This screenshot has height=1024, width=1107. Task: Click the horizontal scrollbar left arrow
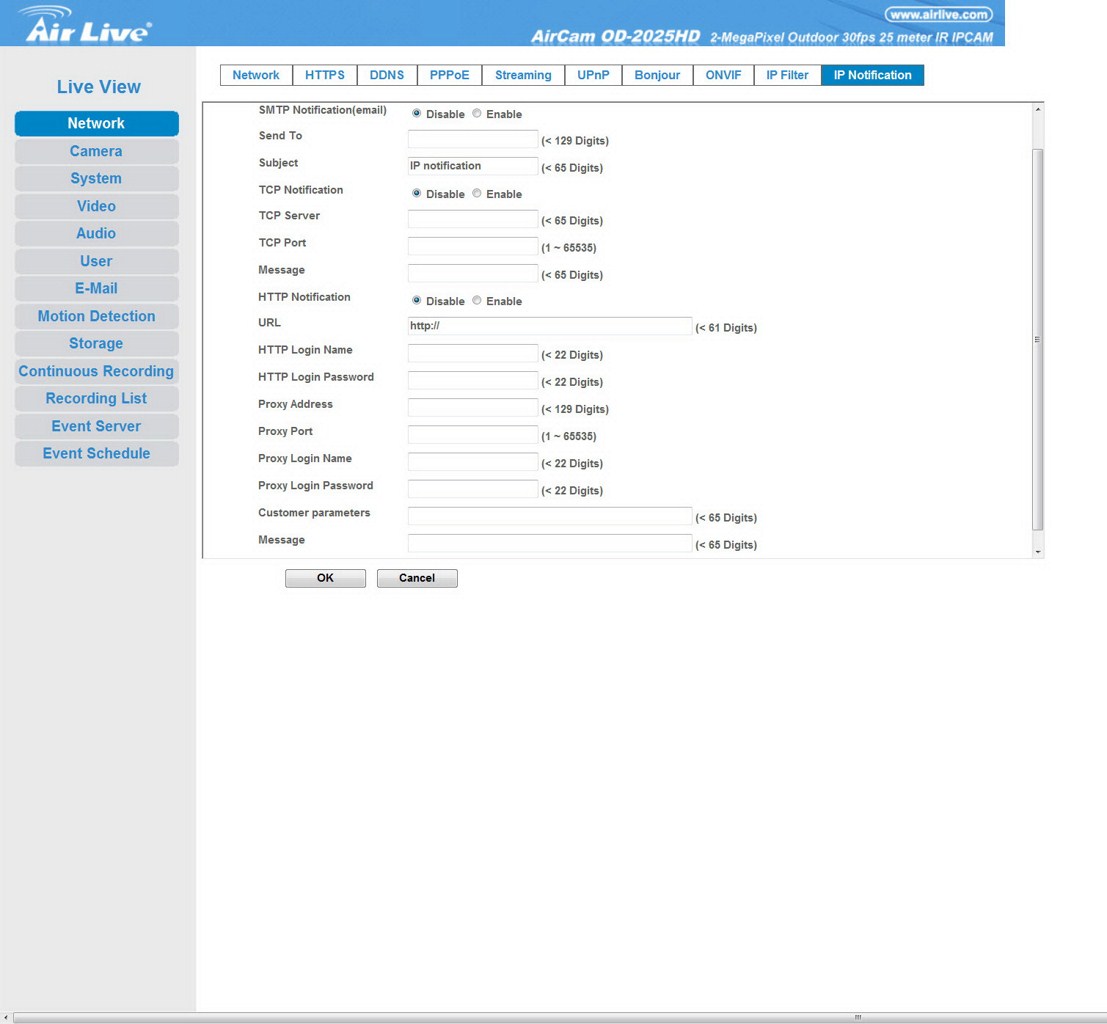6,1018
